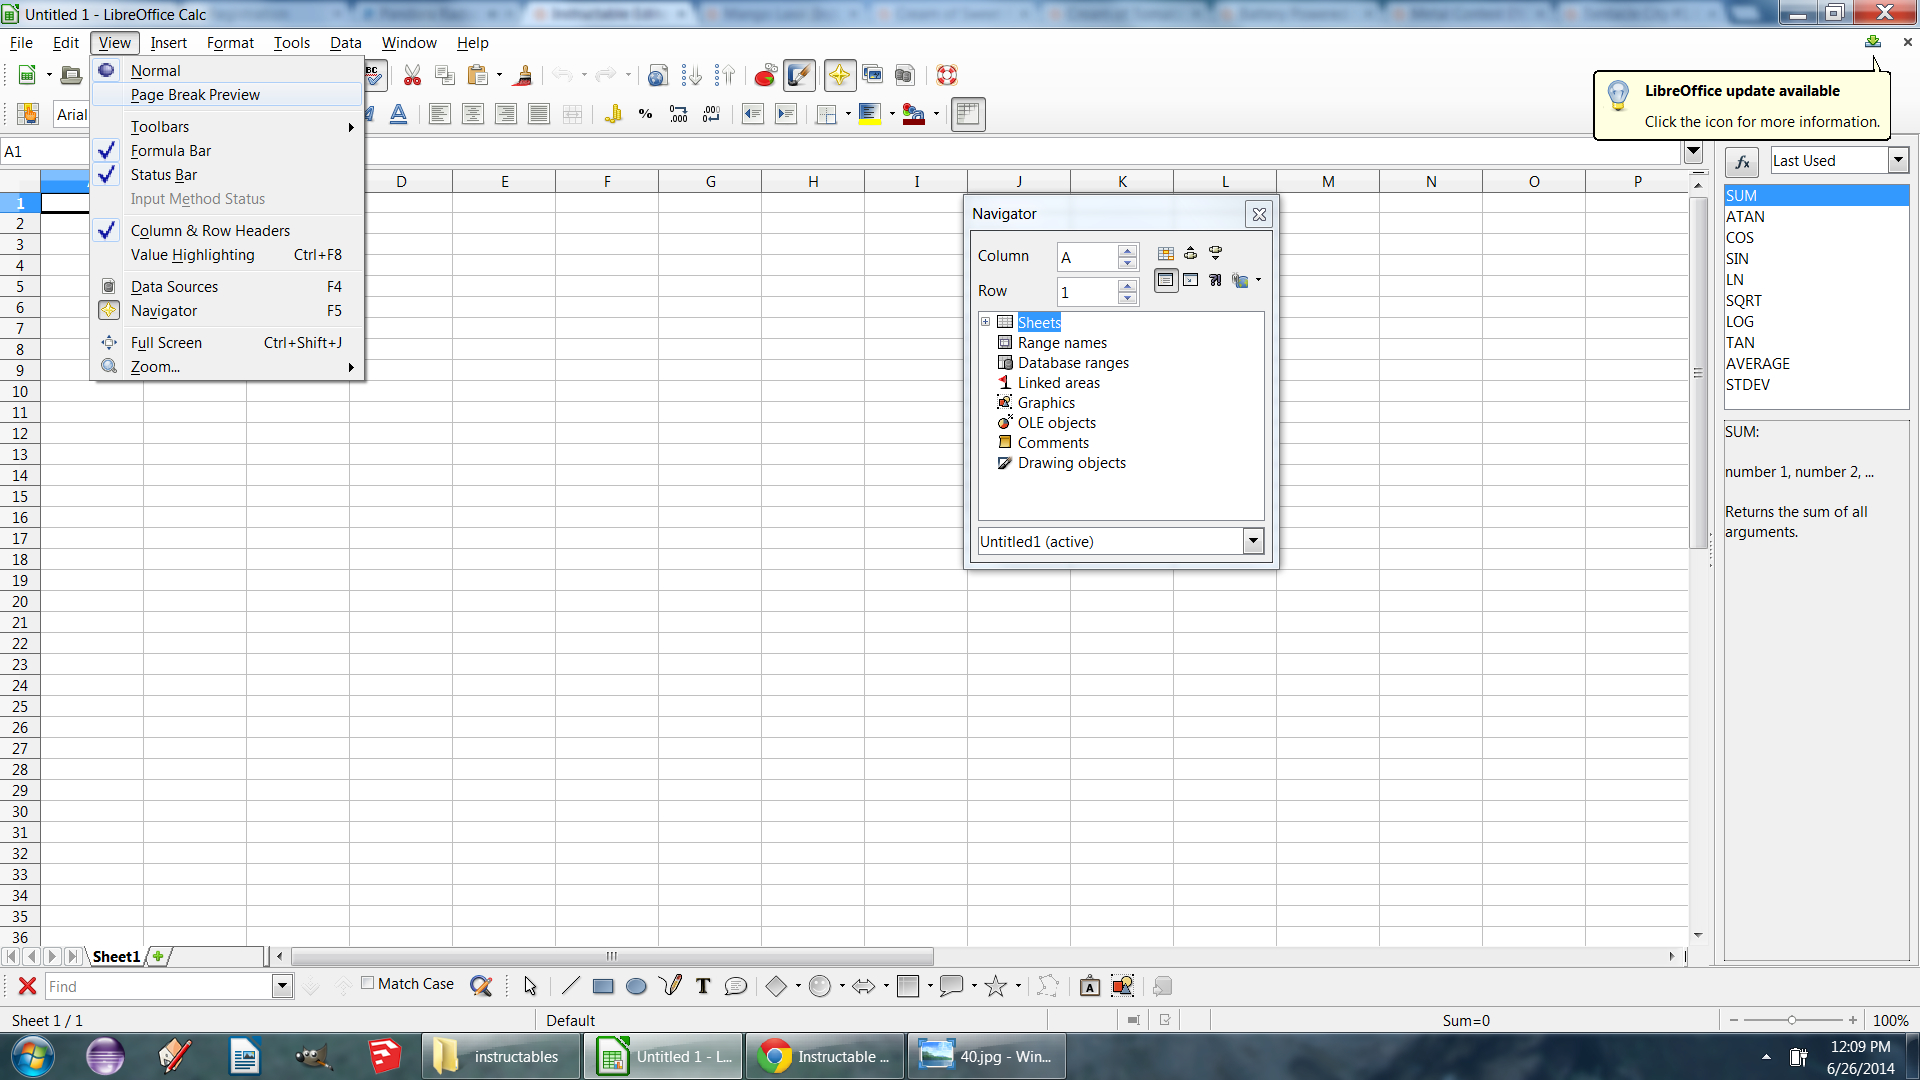Click Navigator Scenarios icon
Image resolution: width=1920 pixels, height=1080 pixels.
click(x=1215, y=280)
